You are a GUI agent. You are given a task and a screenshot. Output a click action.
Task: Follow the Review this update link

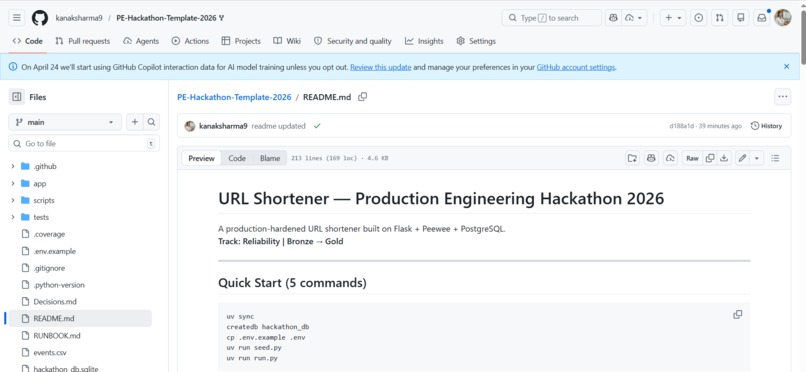(x=380, y=67)
